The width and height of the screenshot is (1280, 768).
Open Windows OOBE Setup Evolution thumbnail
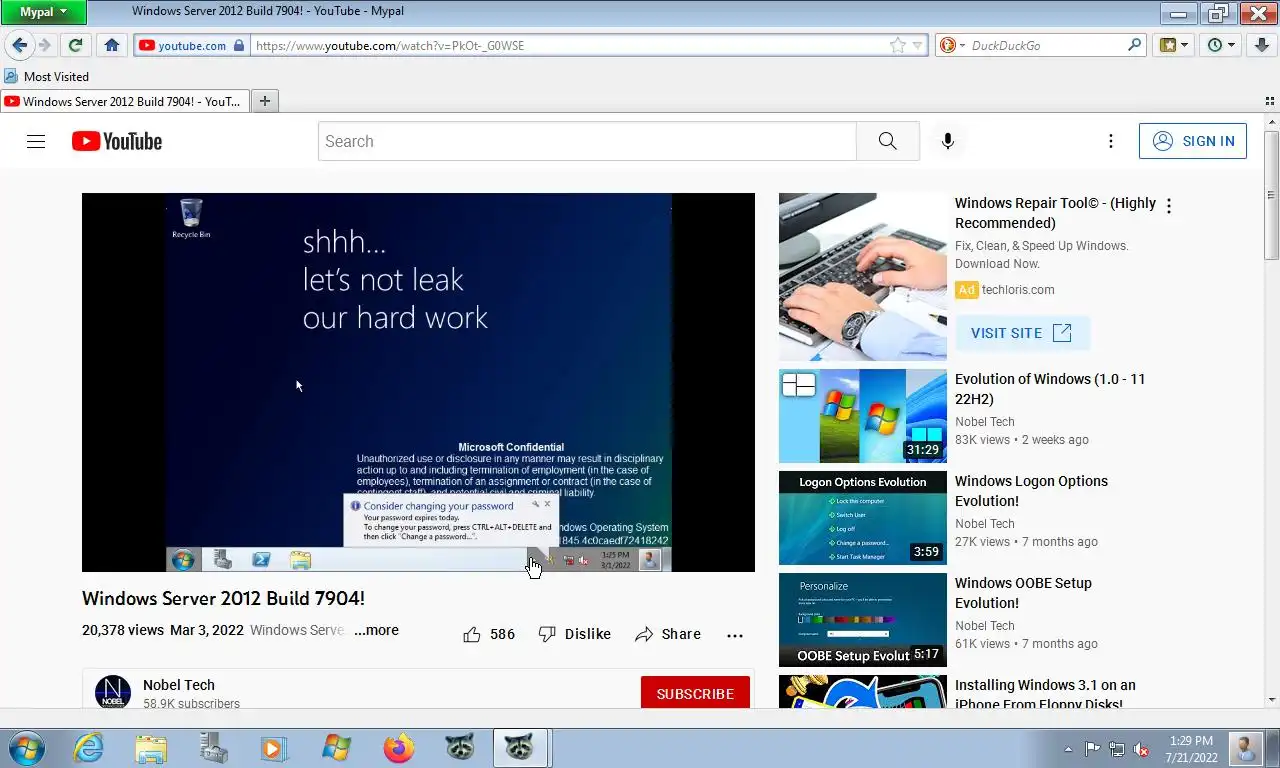863,620
